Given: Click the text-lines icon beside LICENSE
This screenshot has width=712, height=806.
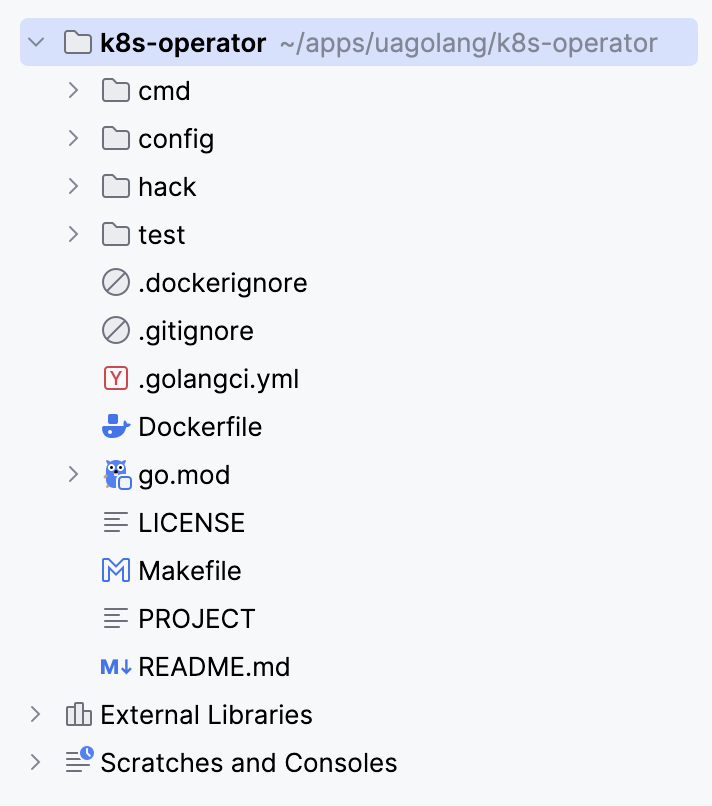Looking at the screenshot, I should pos(116,523).
